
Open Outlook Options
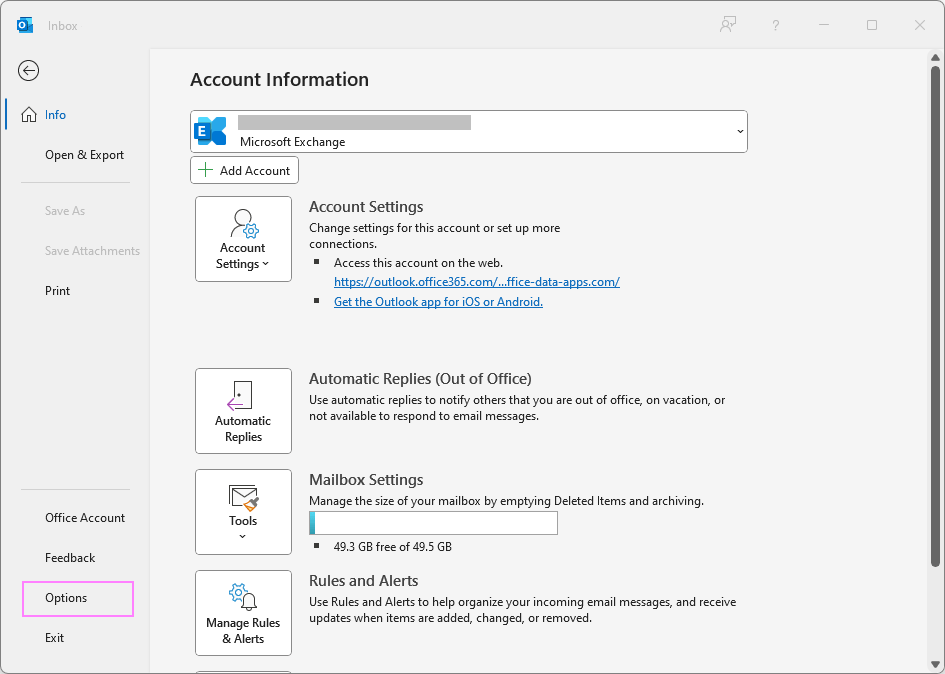pos(66,598)
